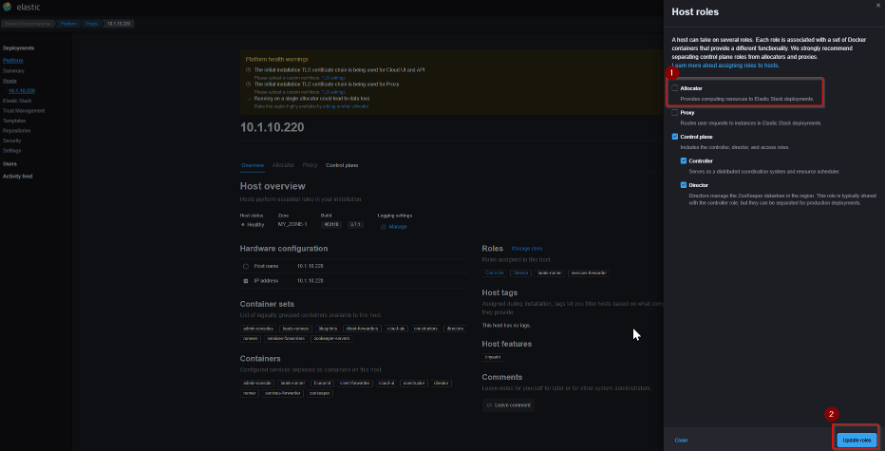This screenshot has height=452, width=886.
Task: Open TLS settings link for Proxy warning
Action: pos(333,92)
